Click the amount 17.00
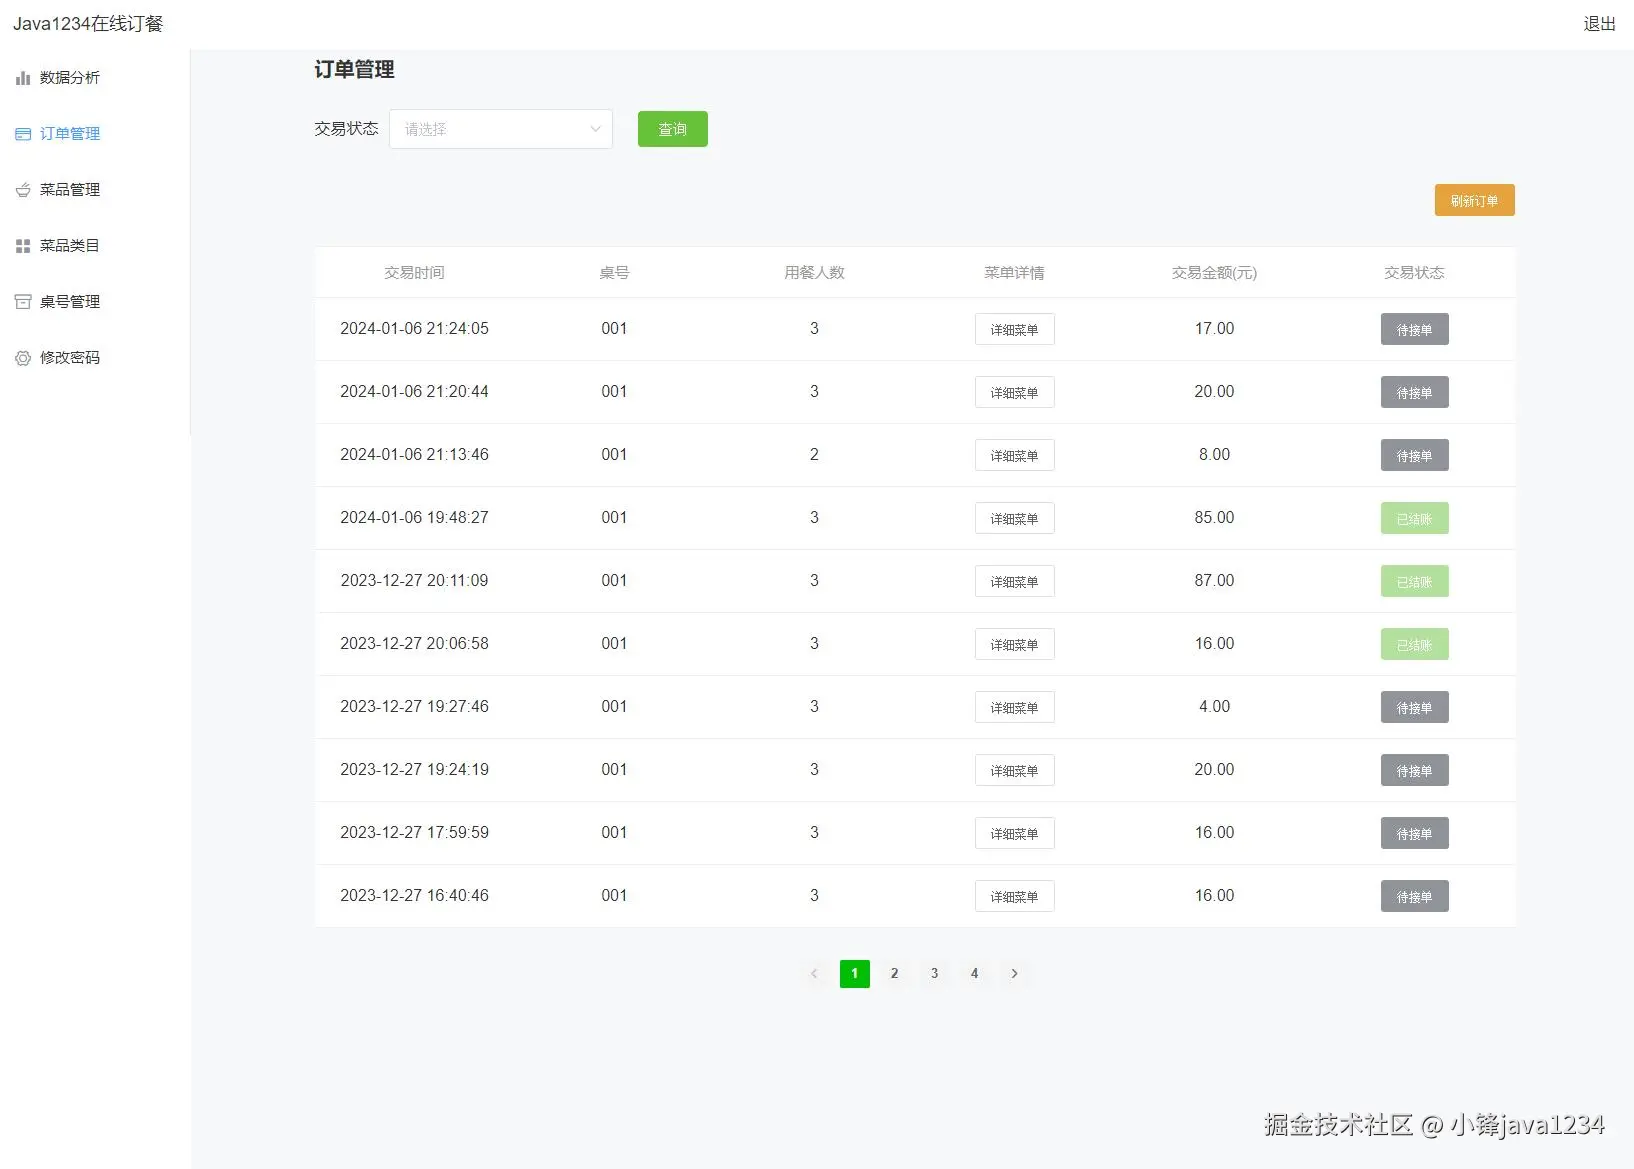Viewport: 1634px width, 1169px height. [x=1214, y=328]
